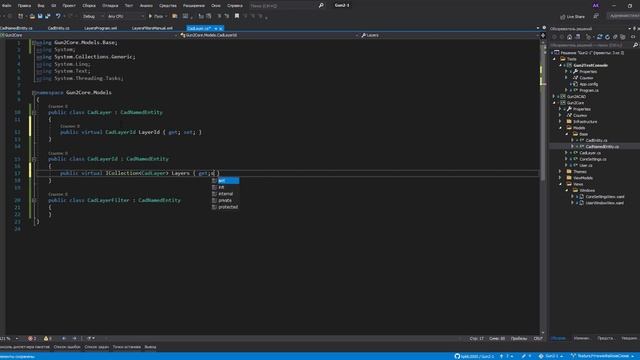Click the pencil changes icon in status bar

pos(524,356)
